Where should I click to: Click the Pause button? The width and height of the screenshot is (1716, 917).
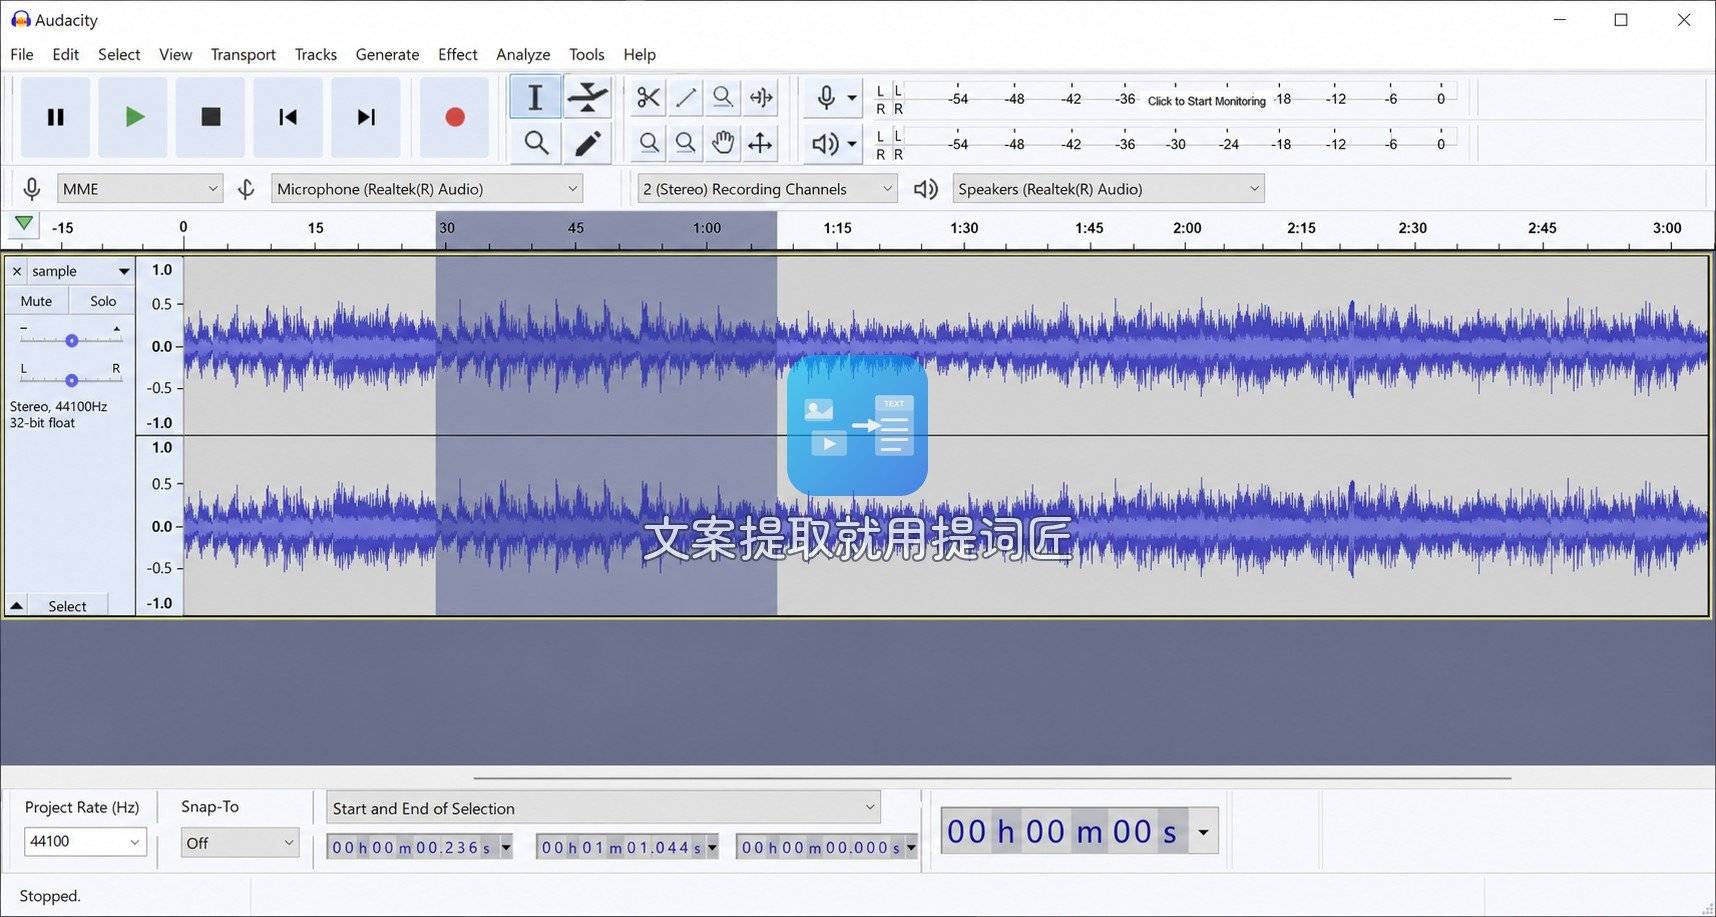pos(56,117)
